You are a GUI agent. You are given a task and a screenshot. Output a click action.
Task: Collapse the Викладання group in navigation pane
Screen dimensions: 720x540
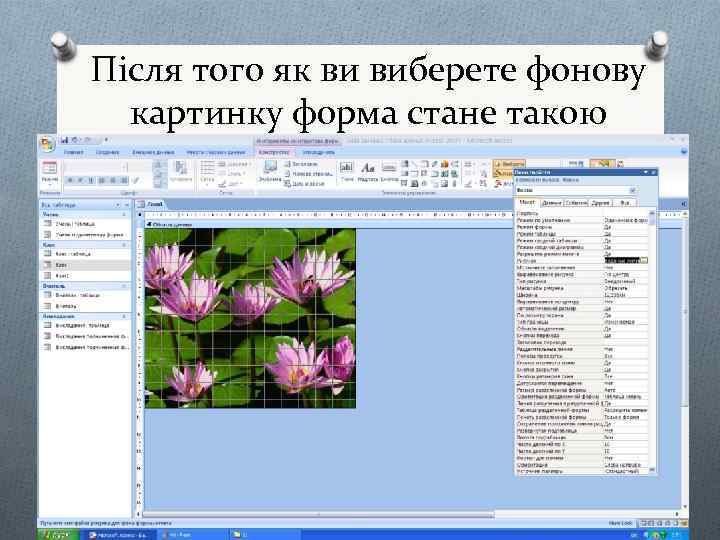pos(124,316)
